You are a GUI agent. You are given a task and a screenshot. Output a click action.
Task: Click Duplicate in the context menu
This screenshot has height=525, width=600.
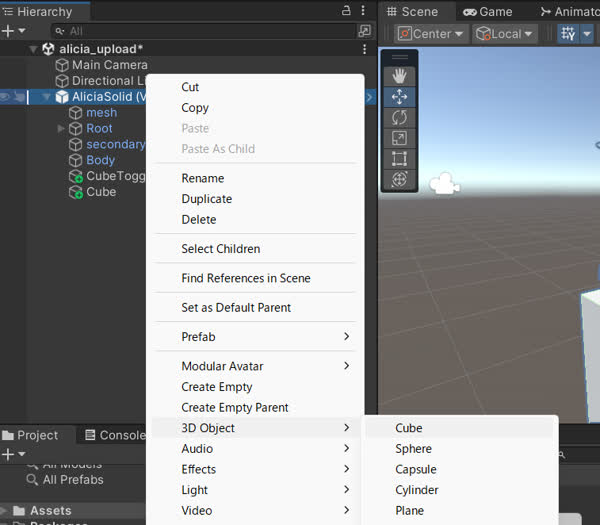(206, 199)
